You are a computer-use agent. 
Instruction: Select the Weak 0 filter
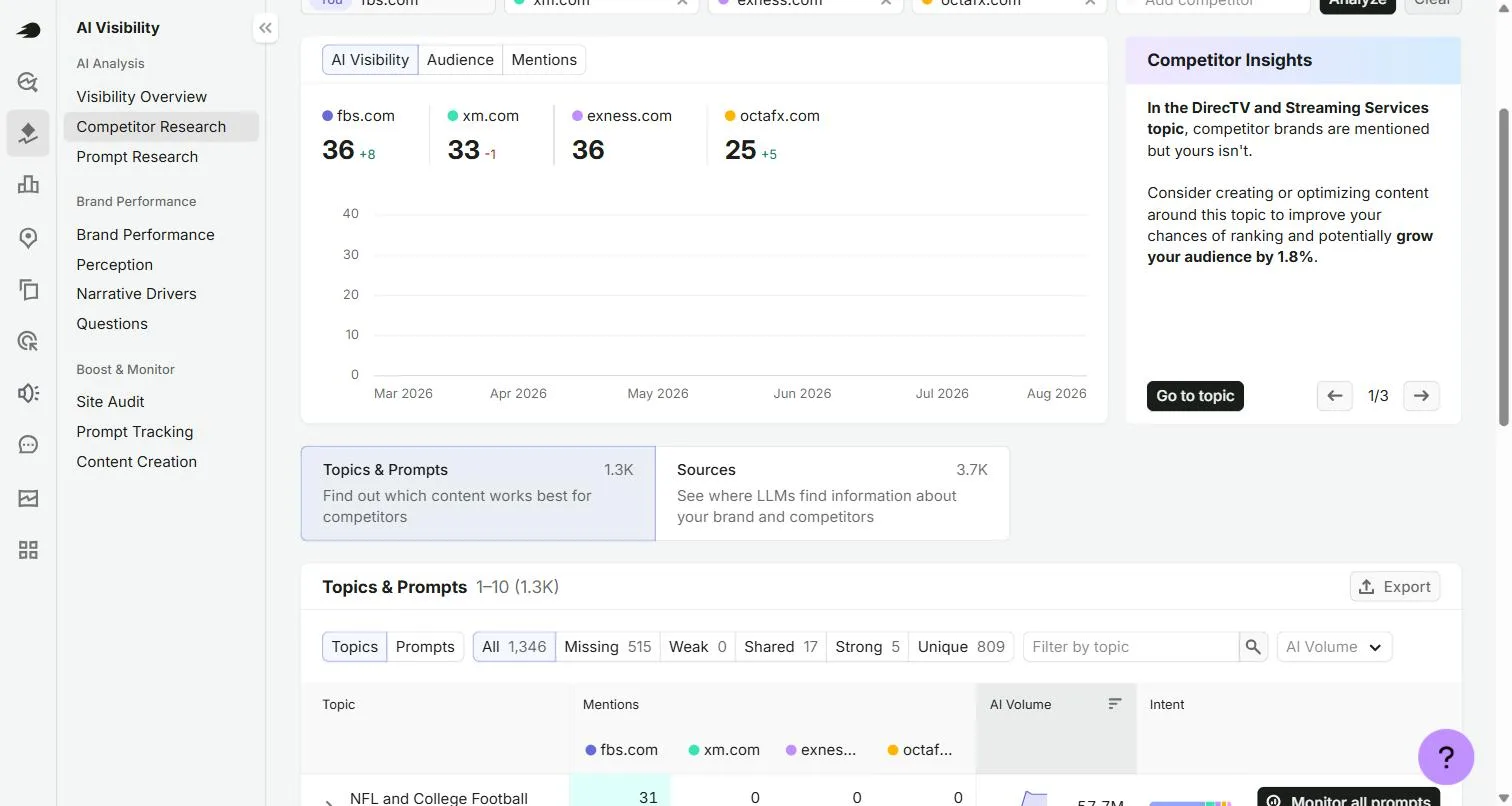pyautogui.click(x=698, y=647)
